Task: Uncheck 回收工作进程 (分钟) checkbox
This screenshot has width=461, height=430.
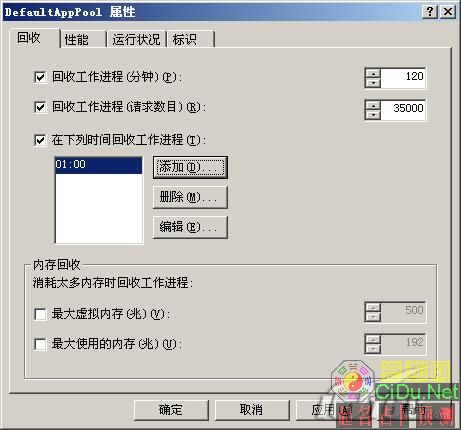Action: tap(40, 78)
